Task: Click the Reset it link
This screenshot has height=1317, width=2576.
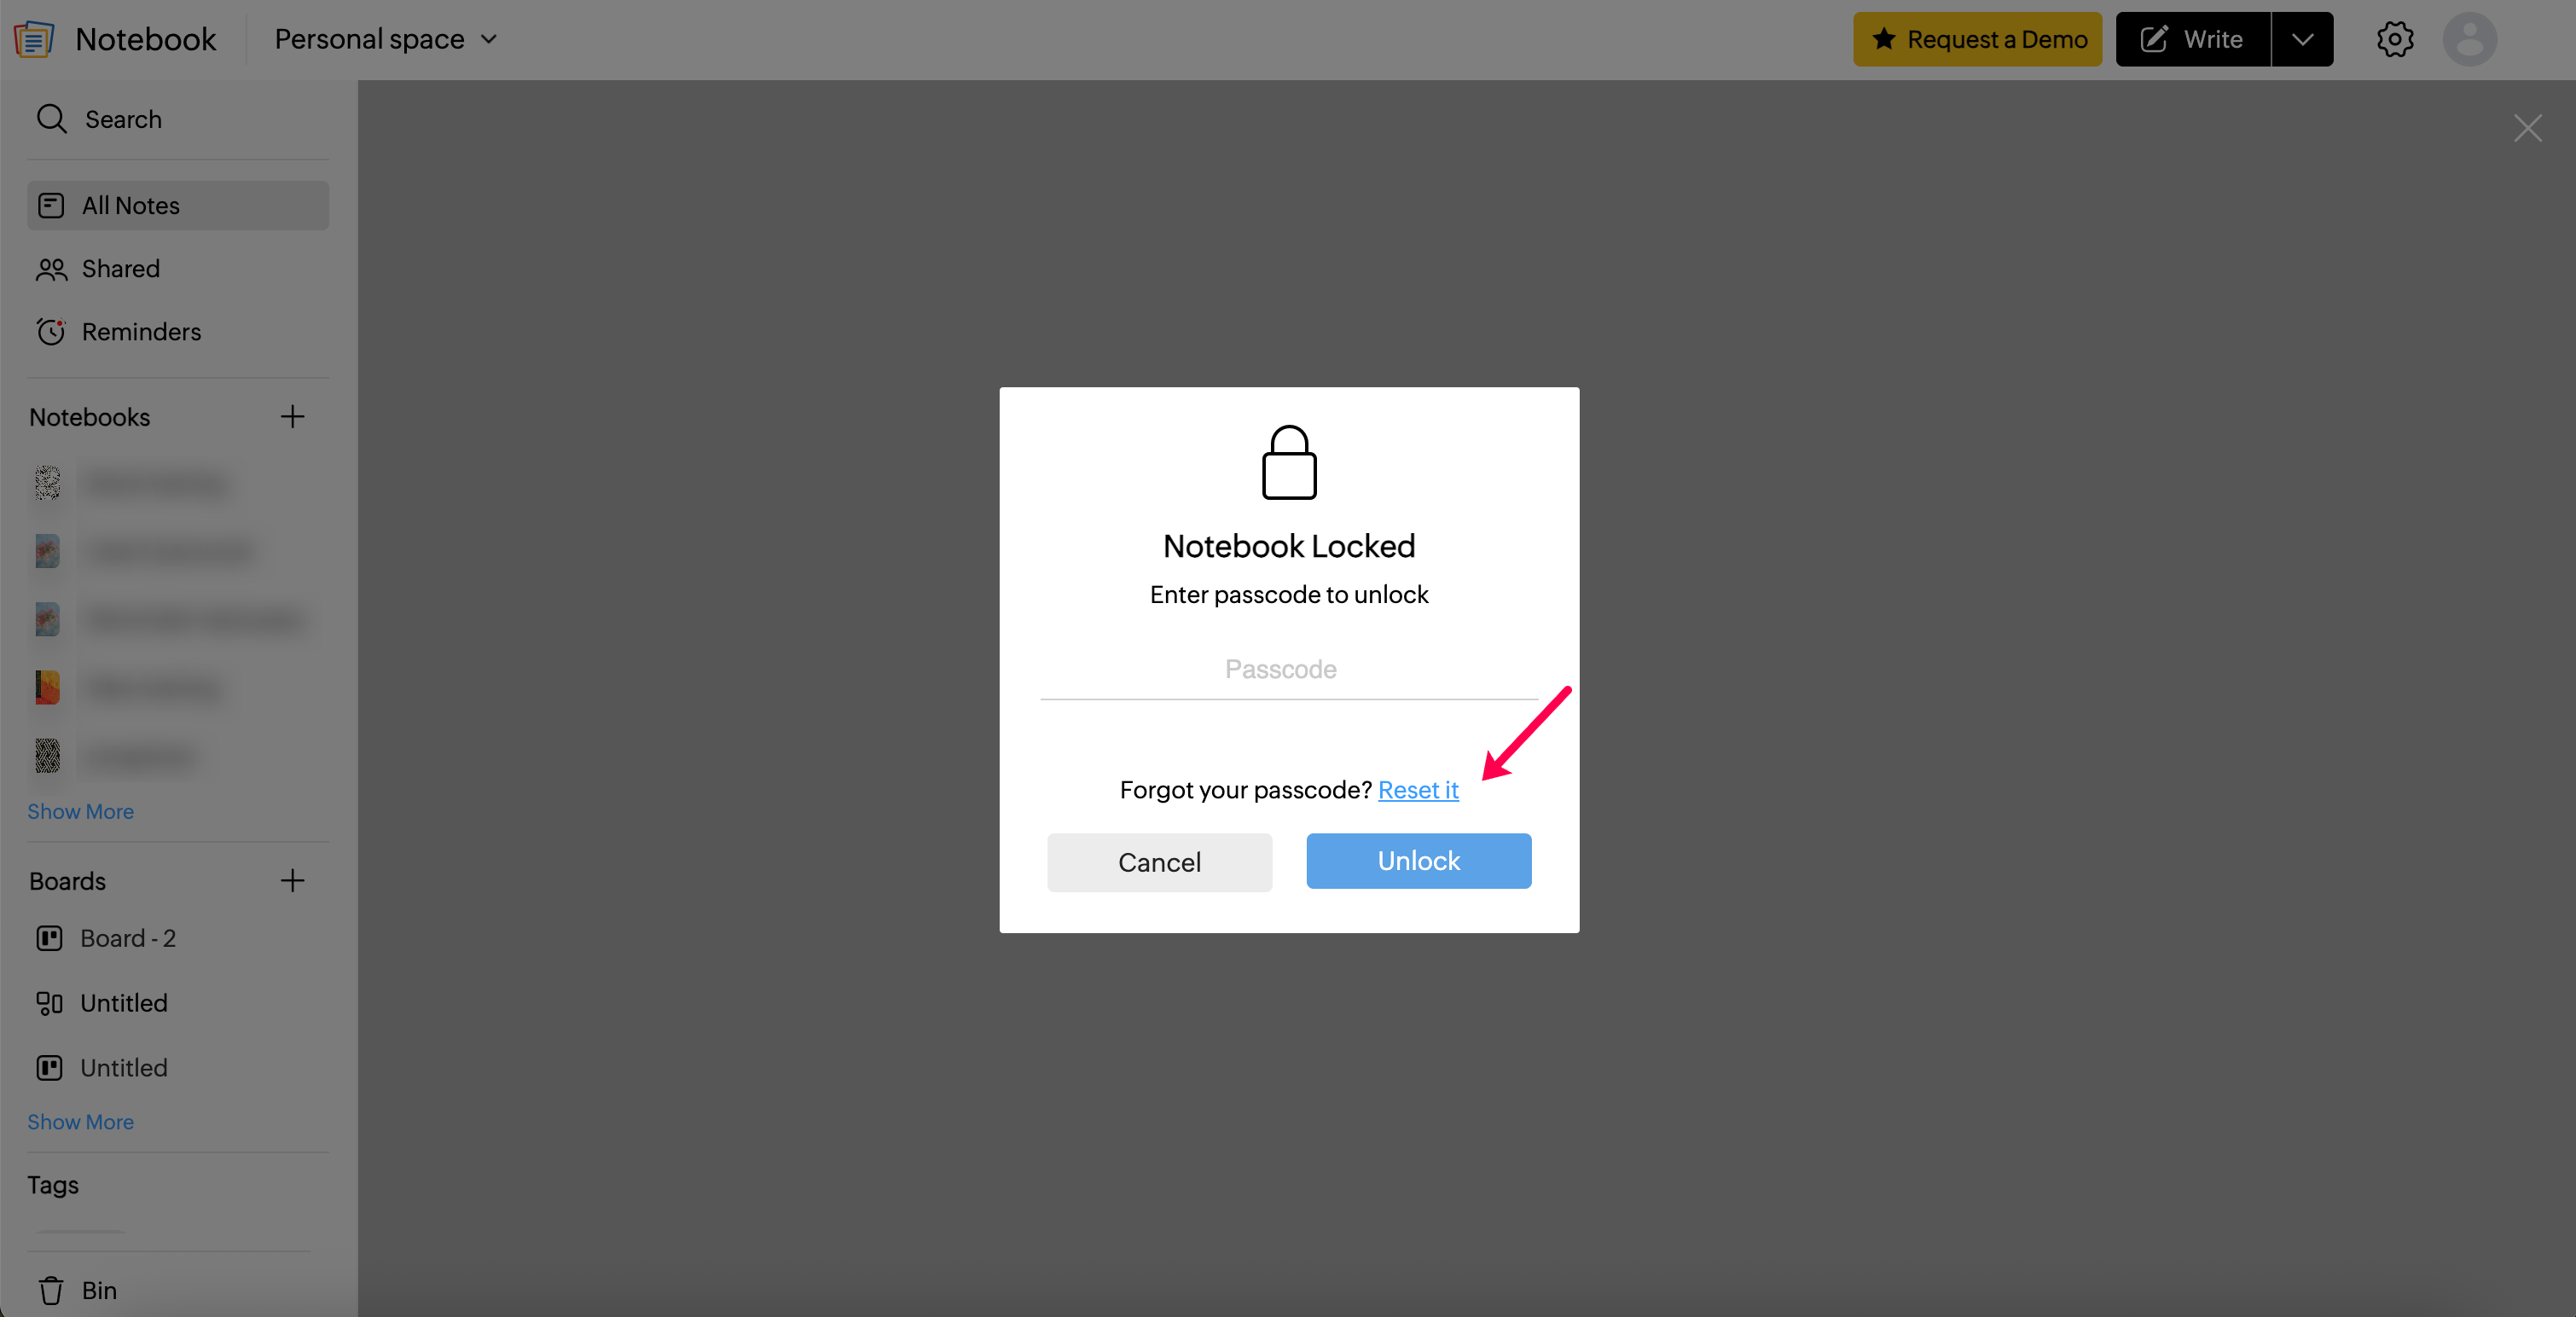Action: [1418, 789]
